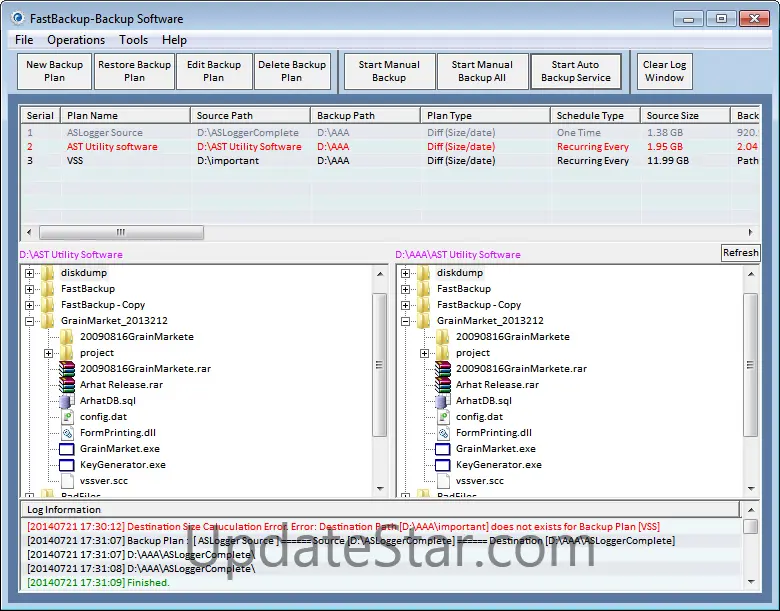This screenshot has width=780, height=611.
Task: Click Start Auto Backup Service button
Action: (576, 71)
